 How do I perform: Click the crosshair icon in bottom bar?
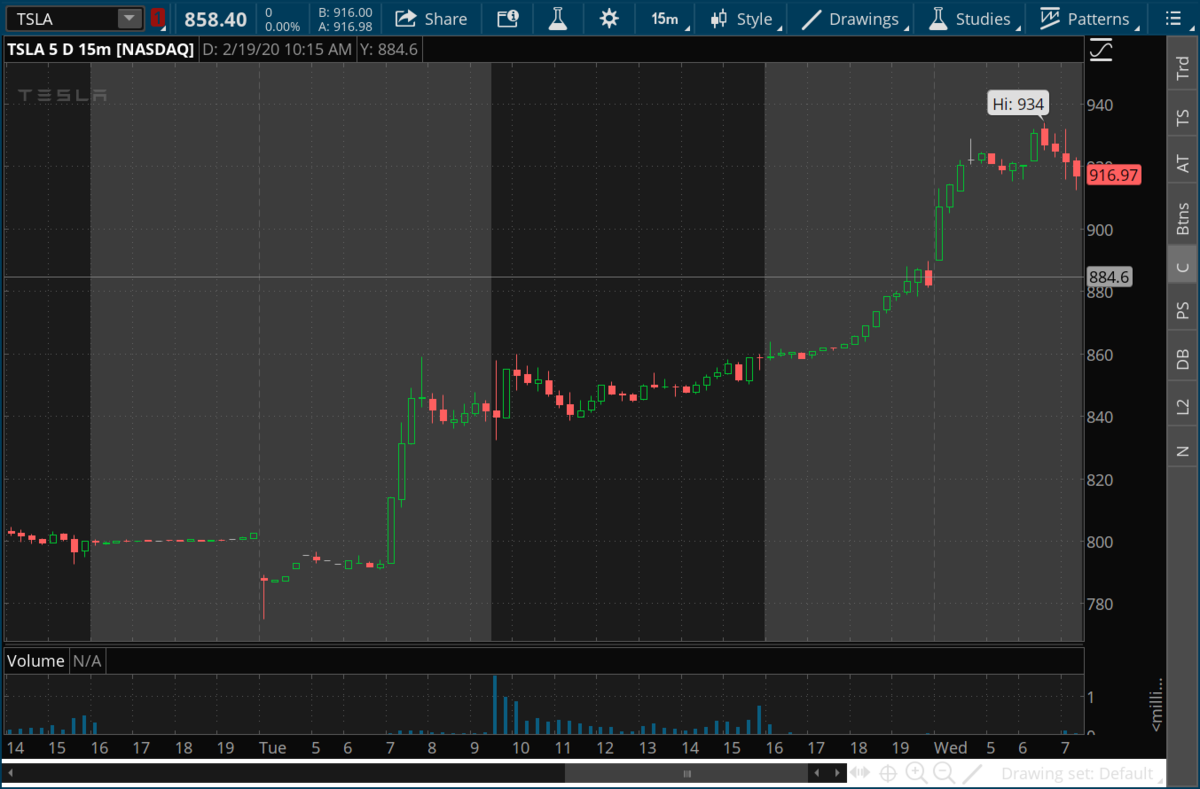[888, 773]
